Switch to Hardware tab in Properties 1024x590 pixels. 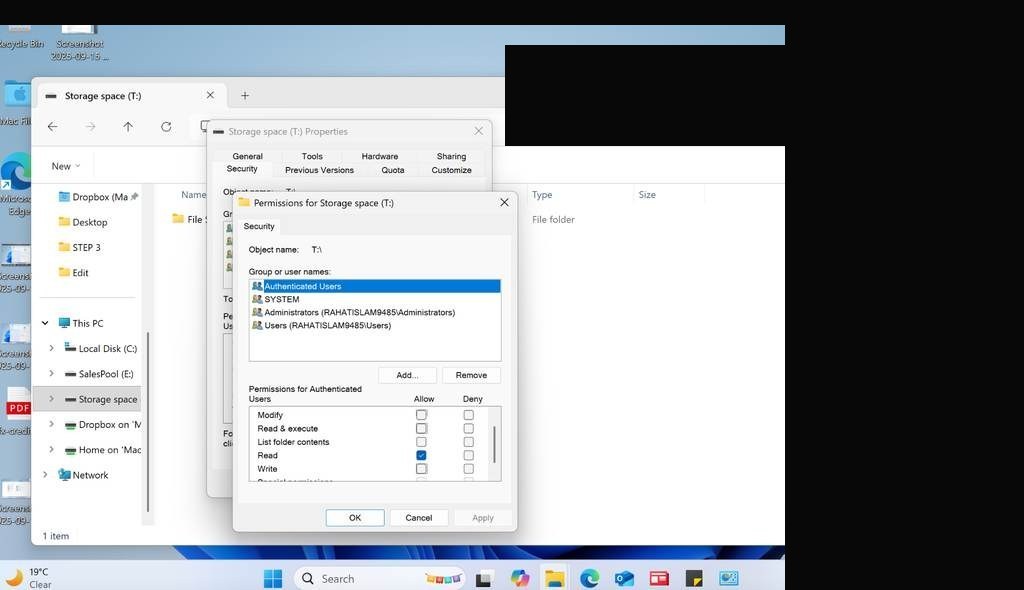[x=380, y=156]
